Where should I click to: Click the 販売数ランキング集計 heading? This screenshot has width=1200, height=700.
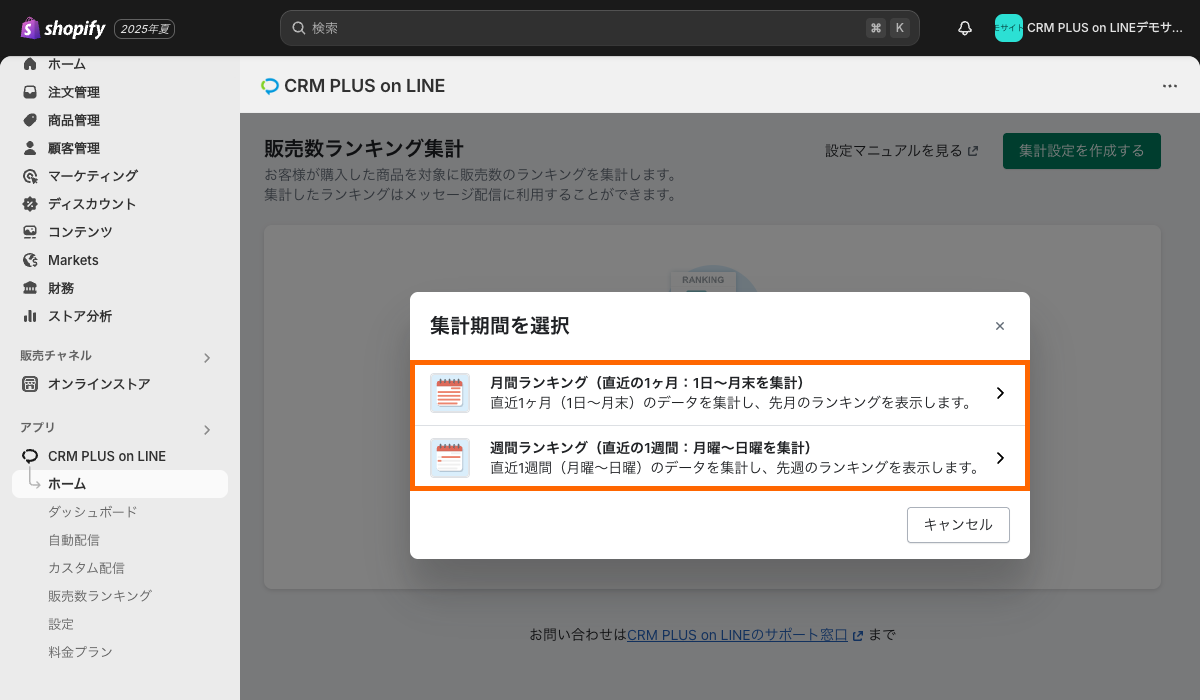[364, 149]
